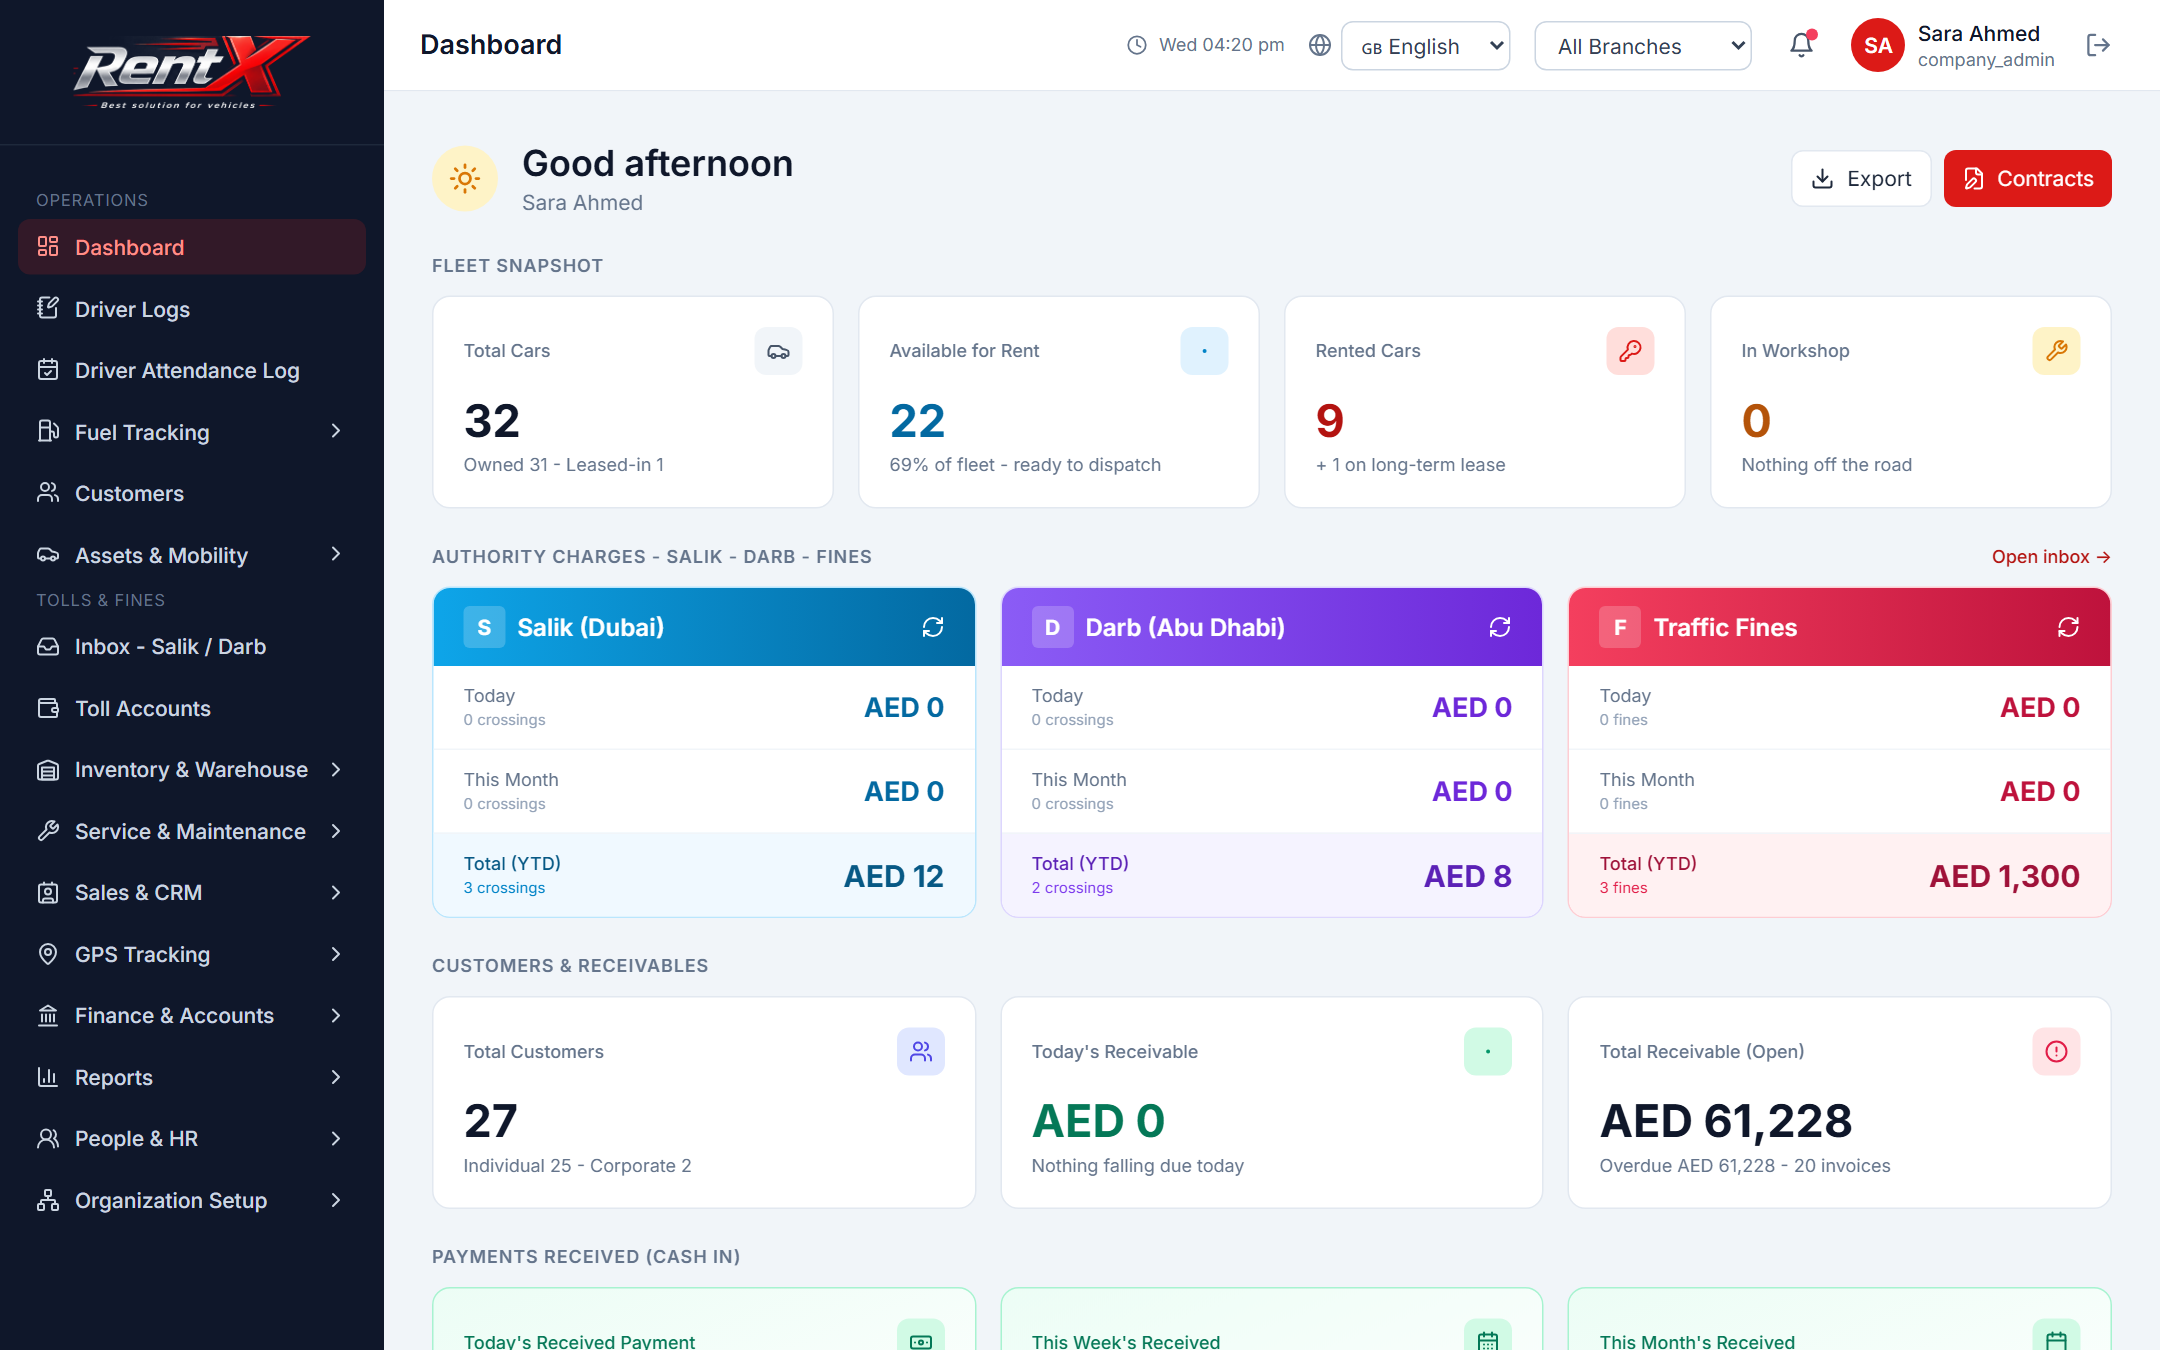Expand People & HR menu
The width and height of the screenshot is (2160, 1350).
[192, 1138]
